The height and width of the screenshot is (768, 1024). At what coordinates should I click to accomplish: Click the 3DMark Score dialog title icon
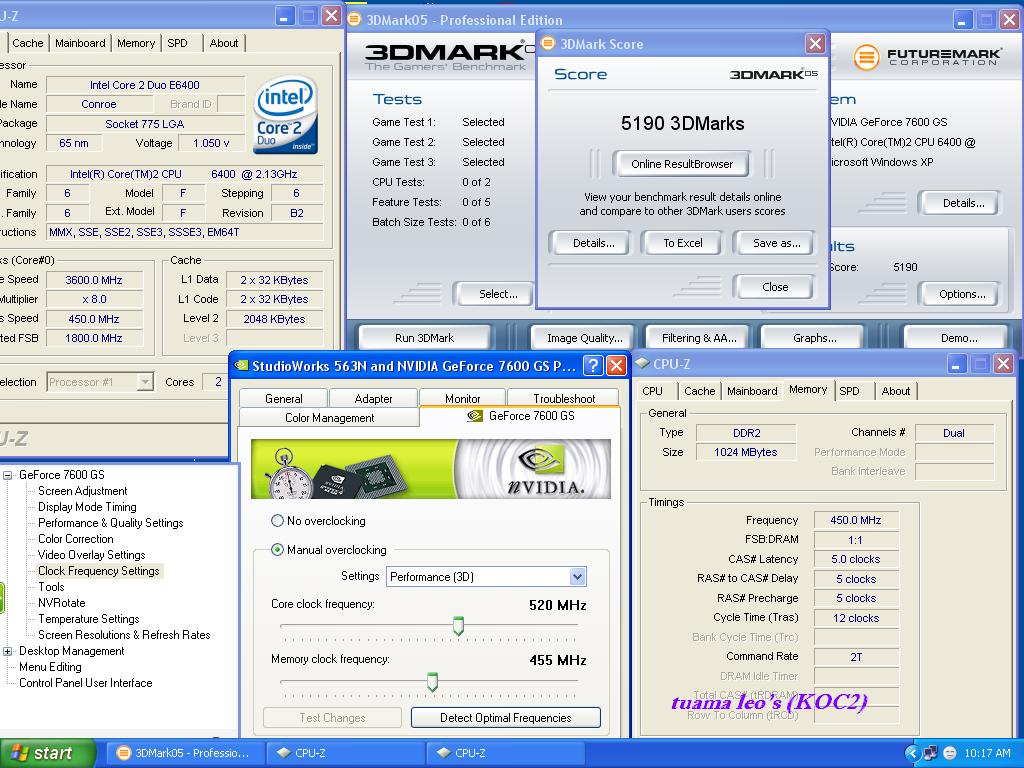(548, 43)
